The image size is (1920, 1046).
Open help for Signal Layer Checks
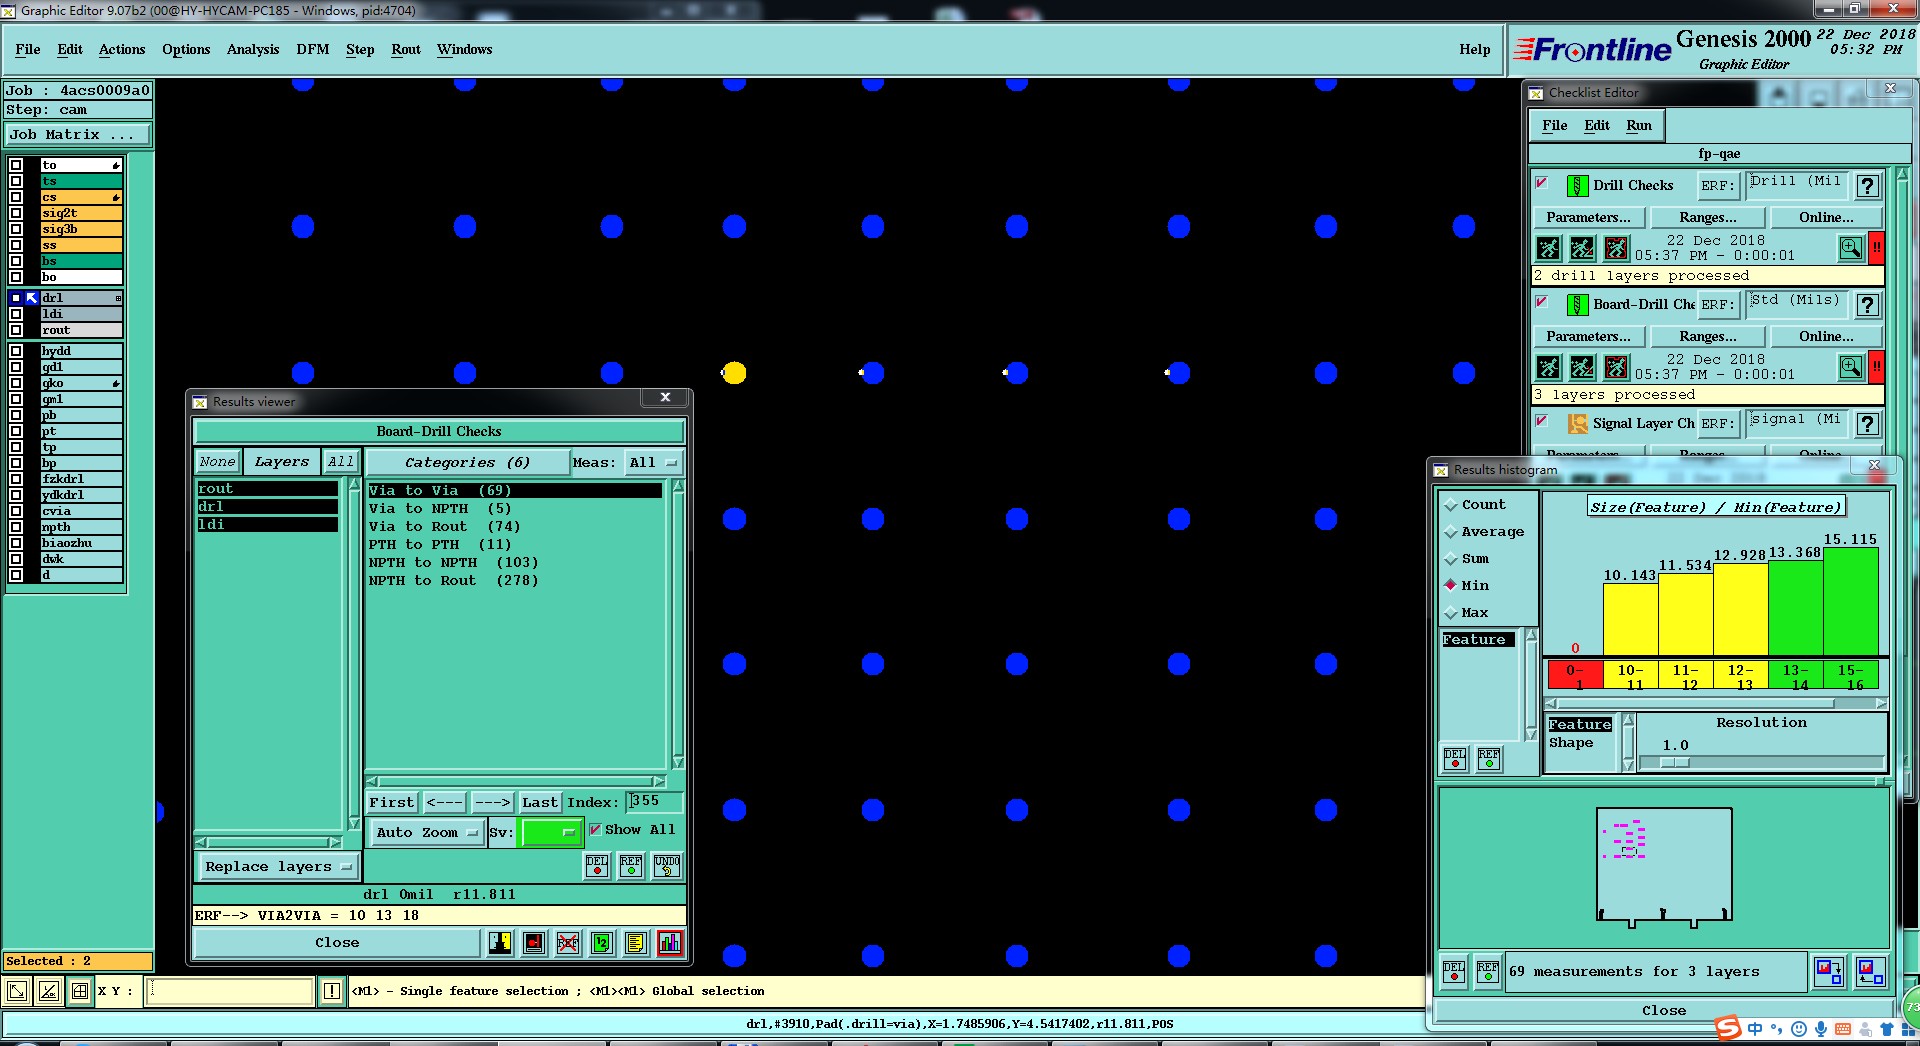[1867, 424]
